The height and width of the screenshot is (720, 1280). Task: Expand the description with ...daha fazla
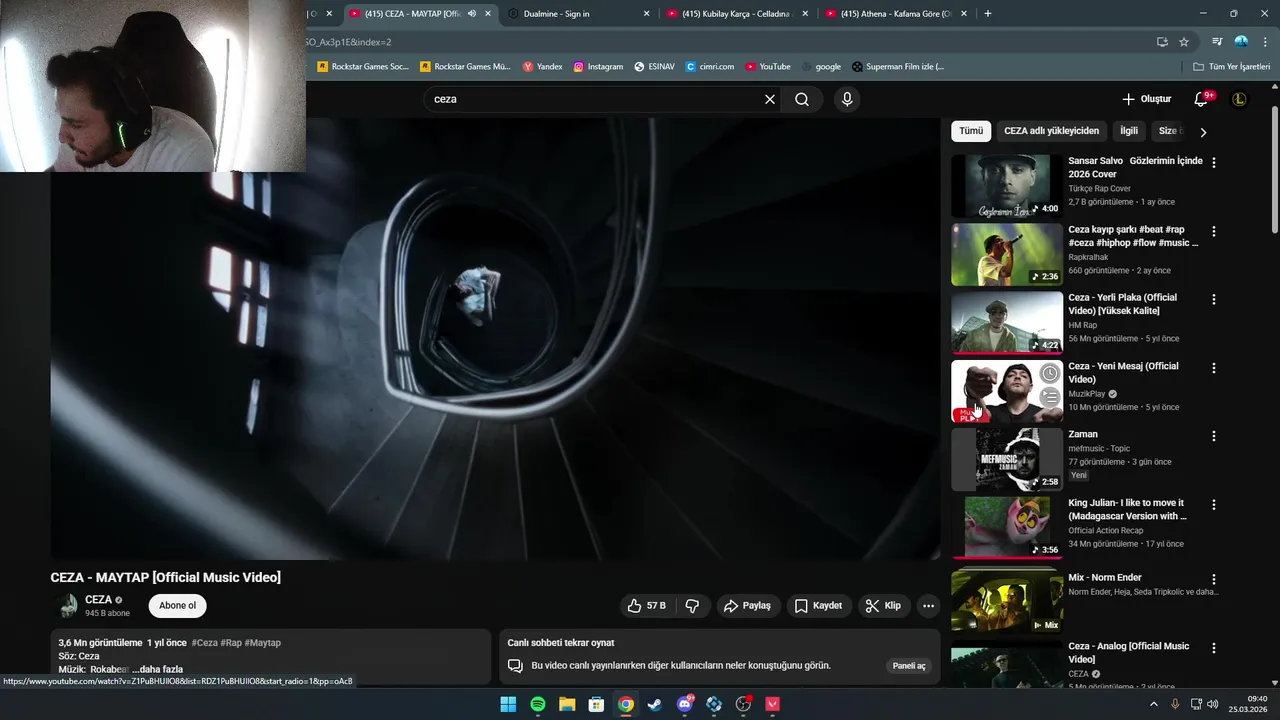pos(157,670)
